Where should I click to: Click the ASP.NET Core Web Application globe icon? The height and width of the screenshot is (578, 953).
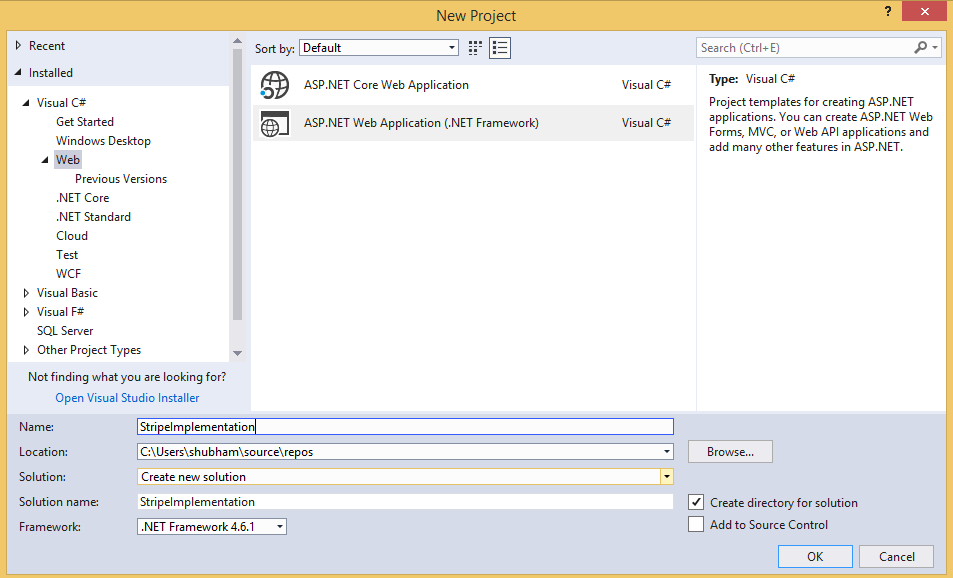(x=275, y=84)
